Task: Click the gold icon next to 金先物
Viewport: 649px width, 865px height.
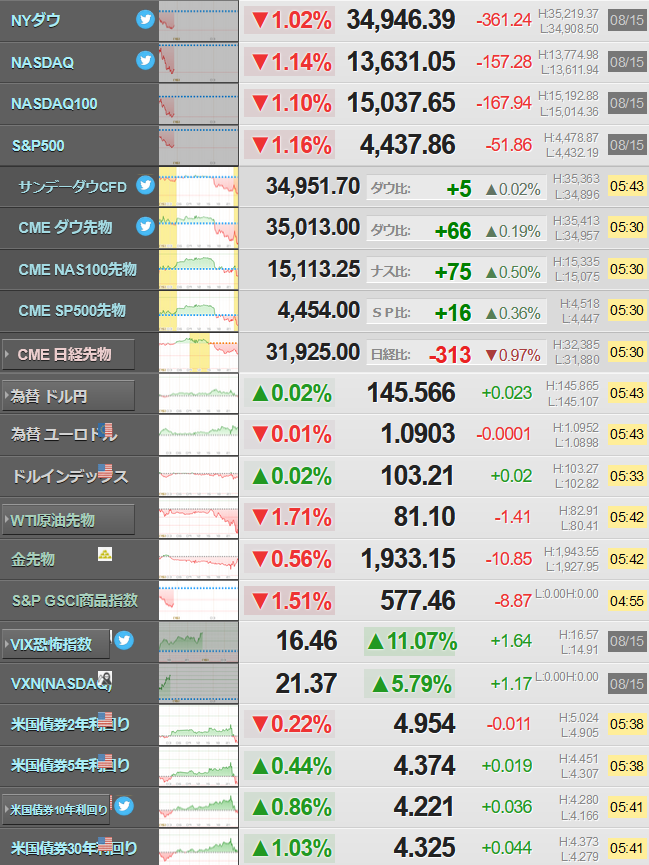Action: click(x=105, y=553)
